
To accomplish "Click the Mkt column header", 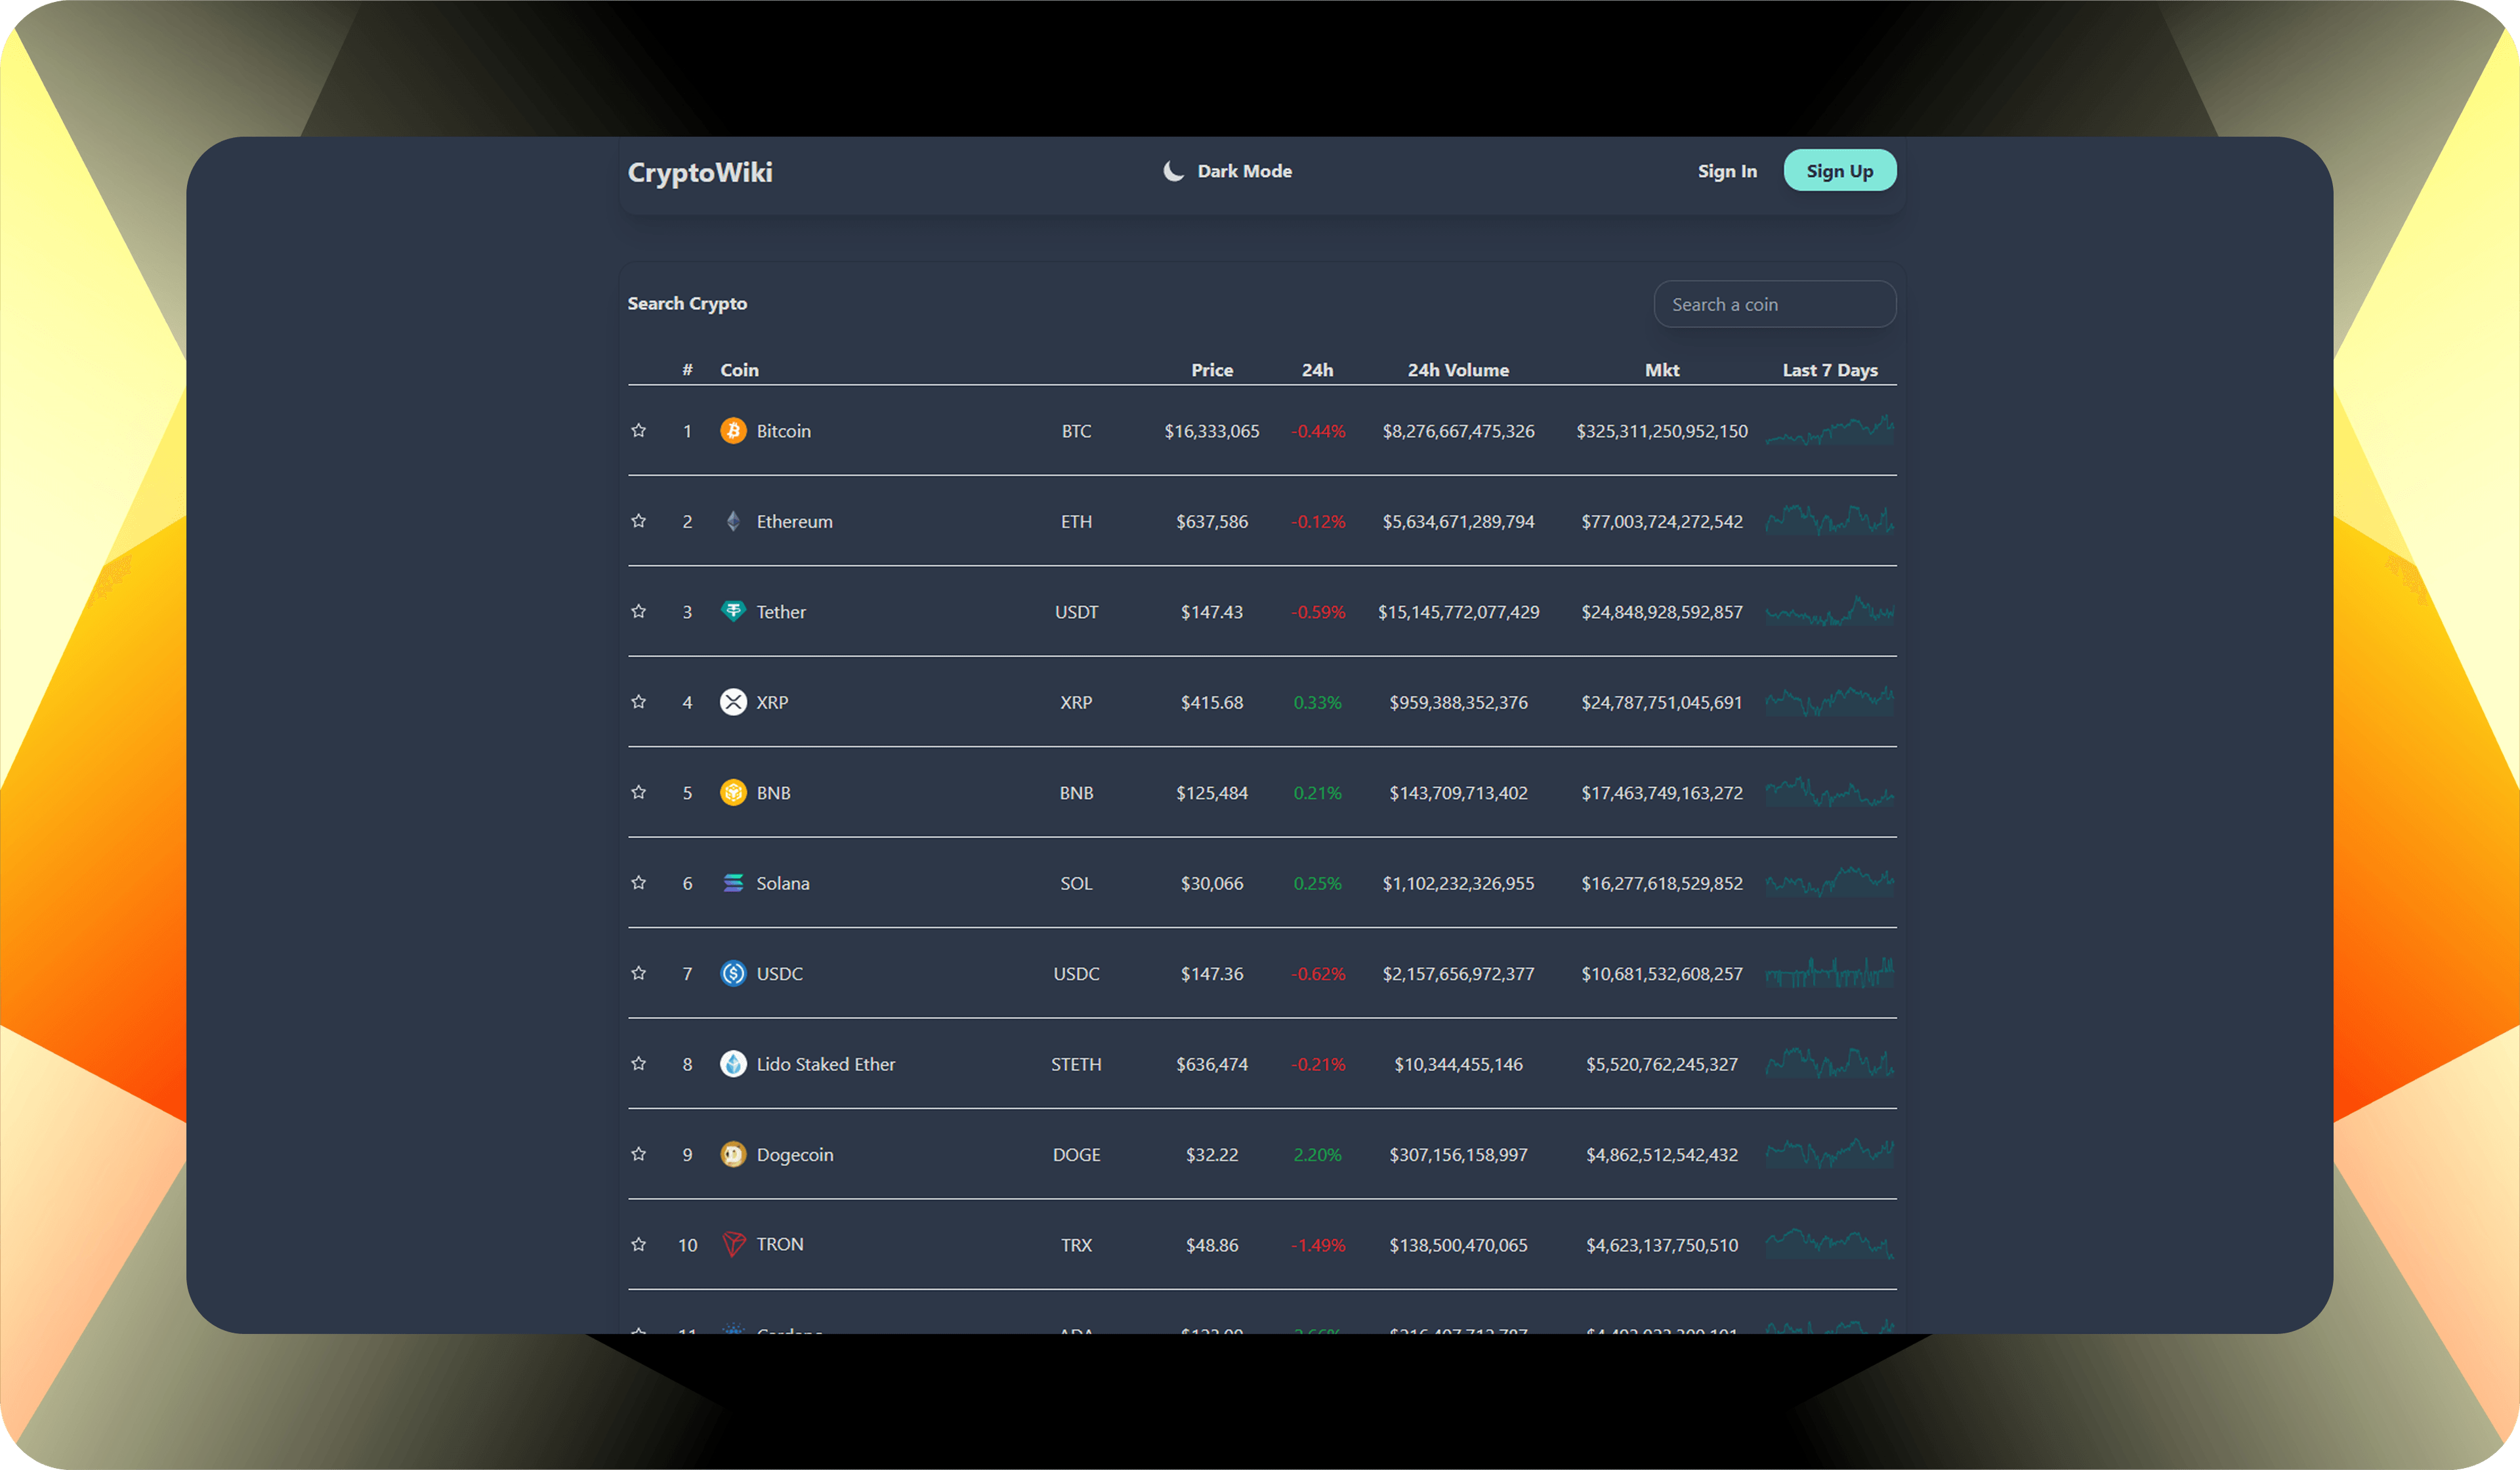I will coord(1662,369).
